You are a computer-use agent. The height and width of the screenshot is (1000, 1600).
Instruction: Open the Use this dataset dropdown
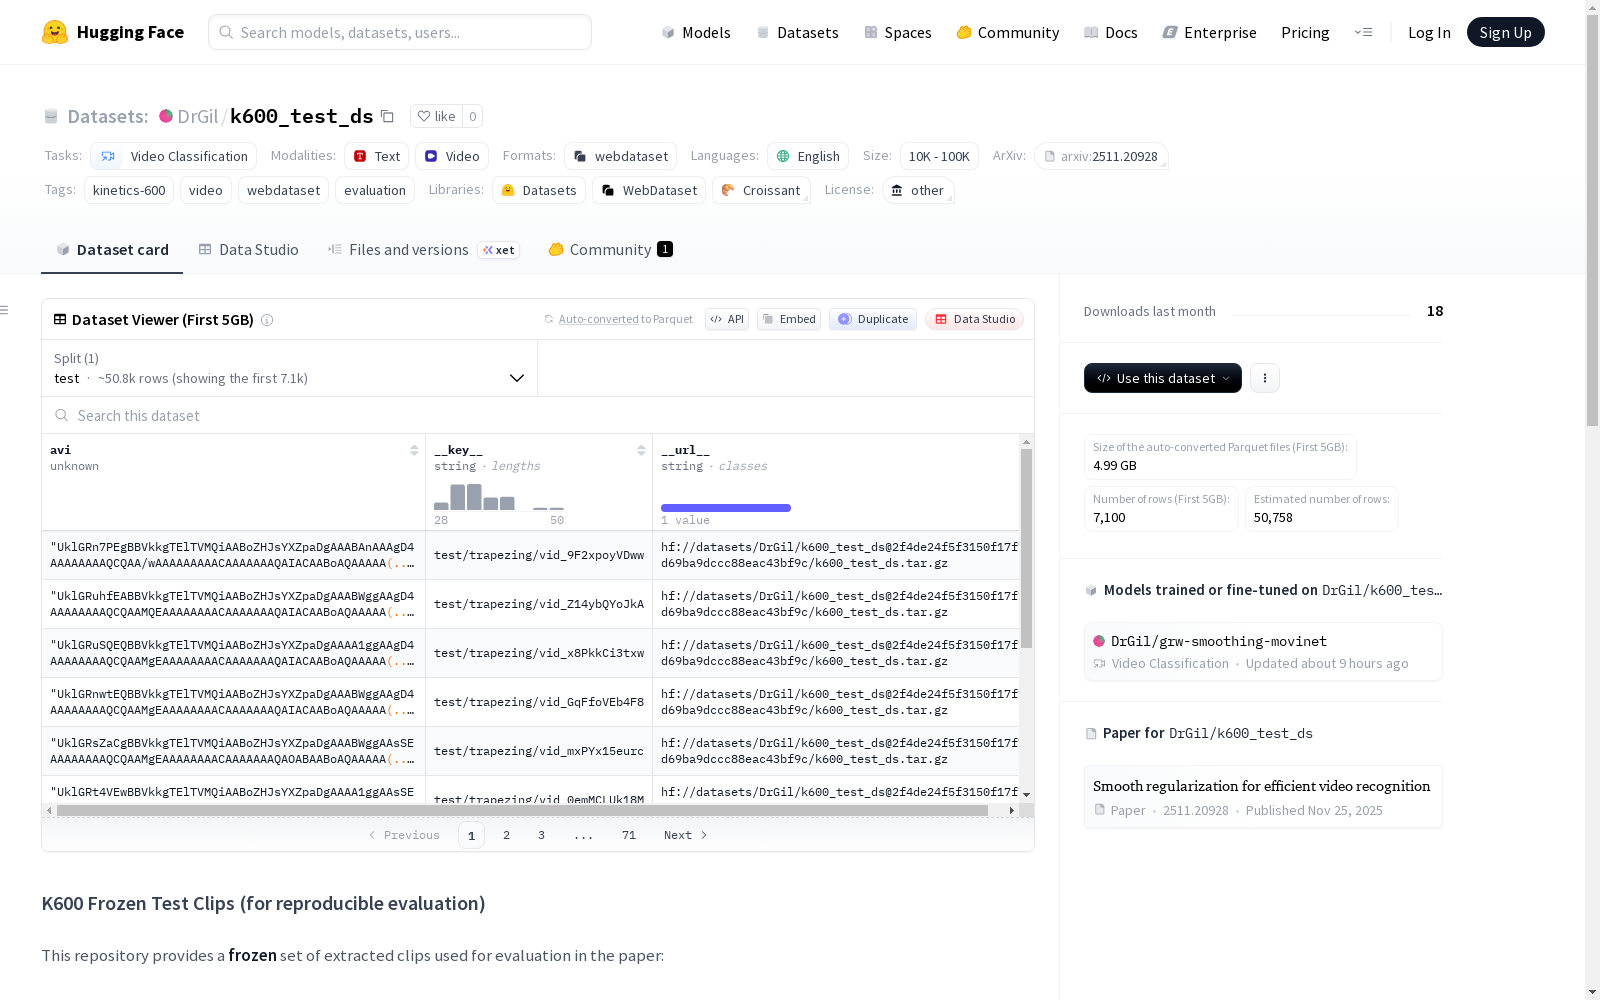click(1163, 378)
